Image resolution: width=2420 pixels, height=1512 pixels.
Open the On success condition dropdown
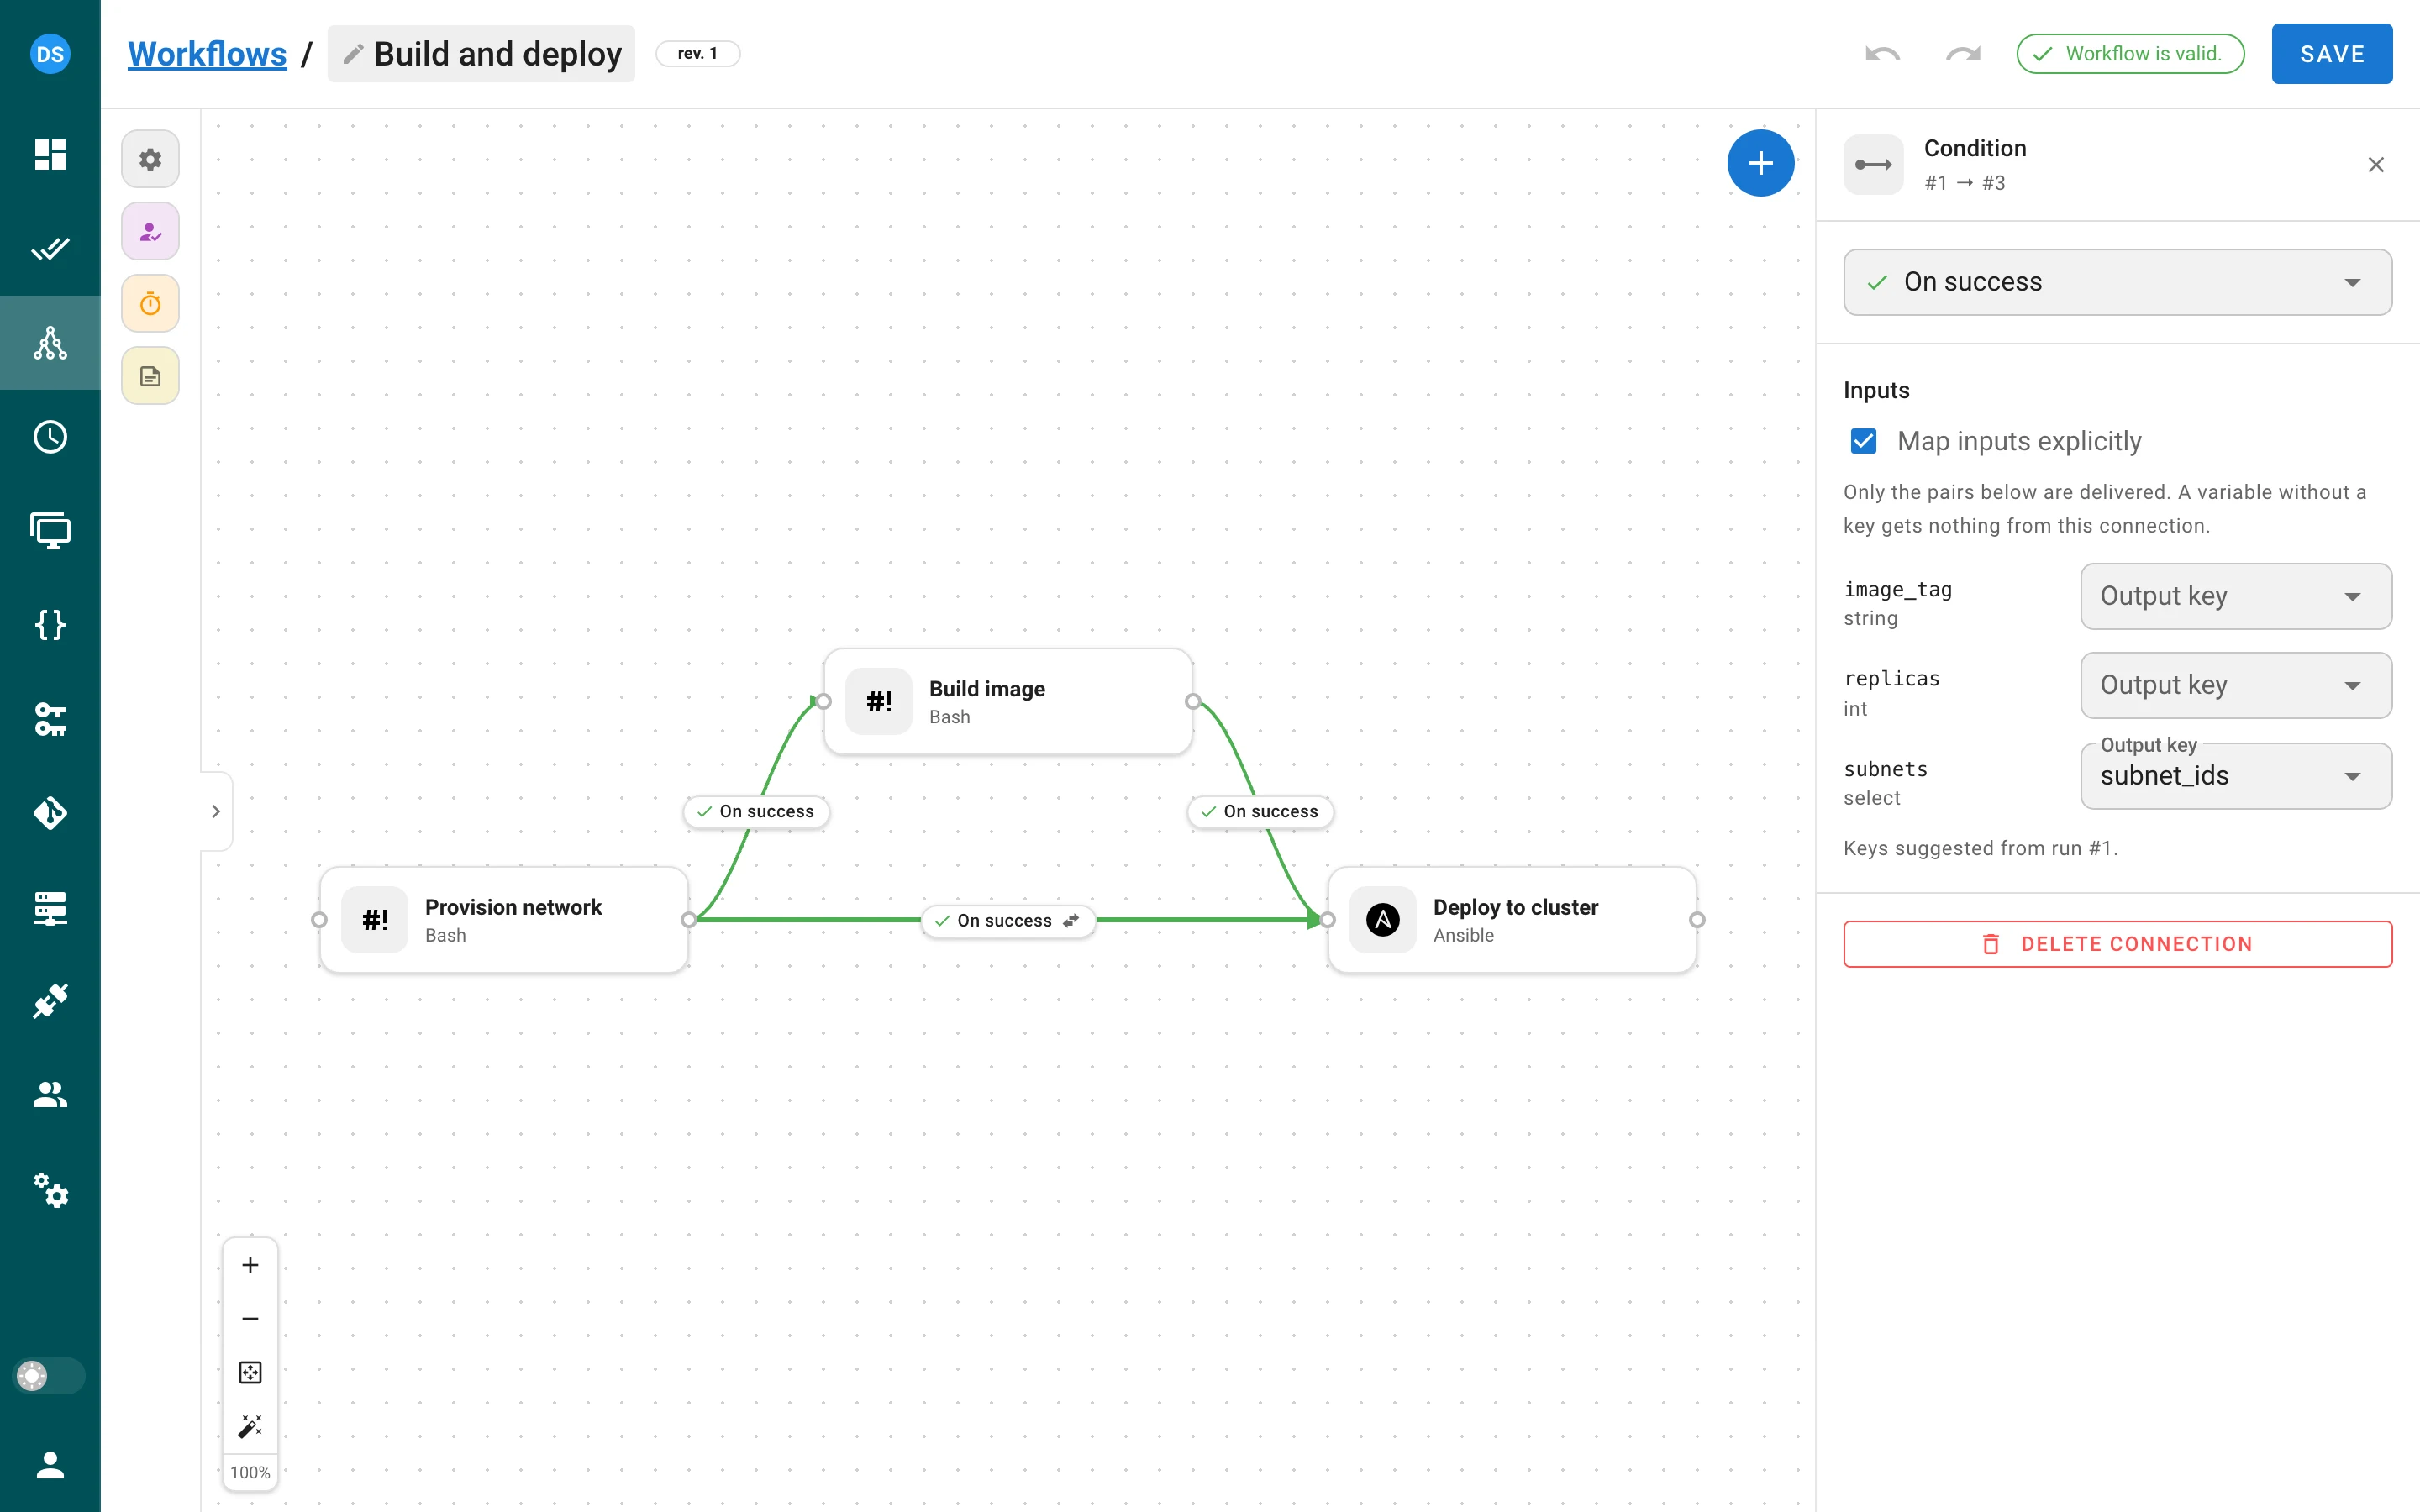click(x=2117, y=282)
